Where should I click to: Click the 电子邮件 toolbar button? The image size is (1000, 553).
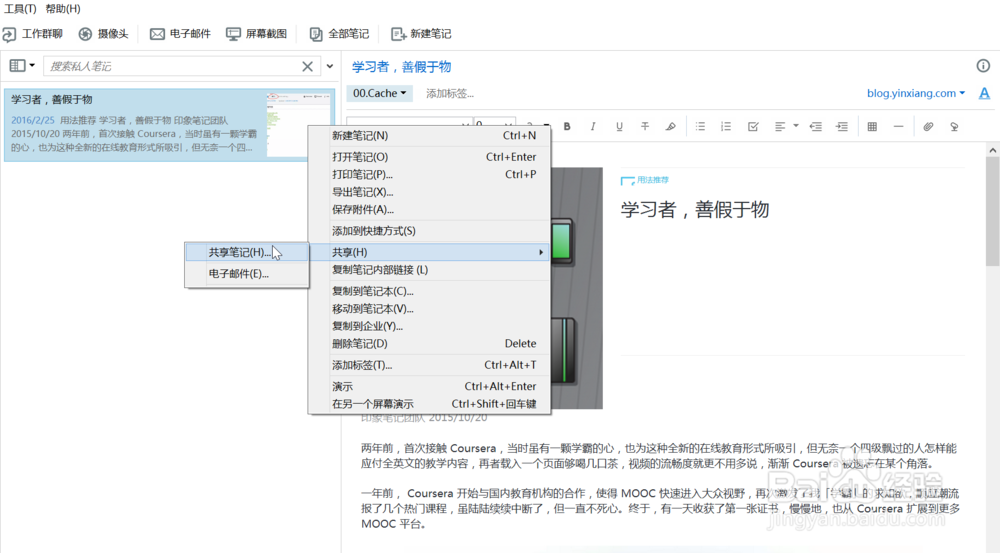click(180, 34)
